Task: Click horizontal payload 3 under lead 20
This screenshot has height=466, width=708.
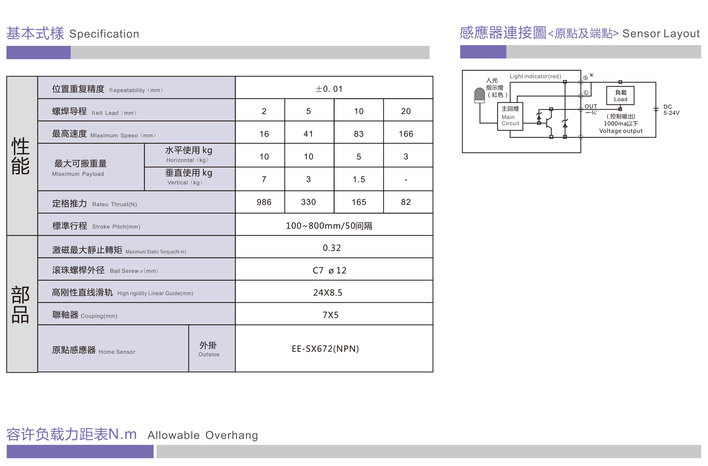Action: pyautogui.click(x=406, y=156)
